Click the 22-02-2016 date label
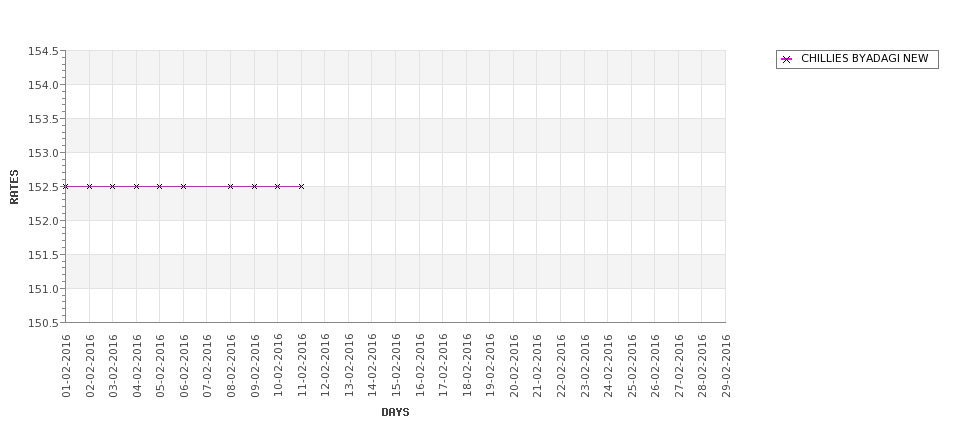Screen dimensions: 975x429 (561, 366)
